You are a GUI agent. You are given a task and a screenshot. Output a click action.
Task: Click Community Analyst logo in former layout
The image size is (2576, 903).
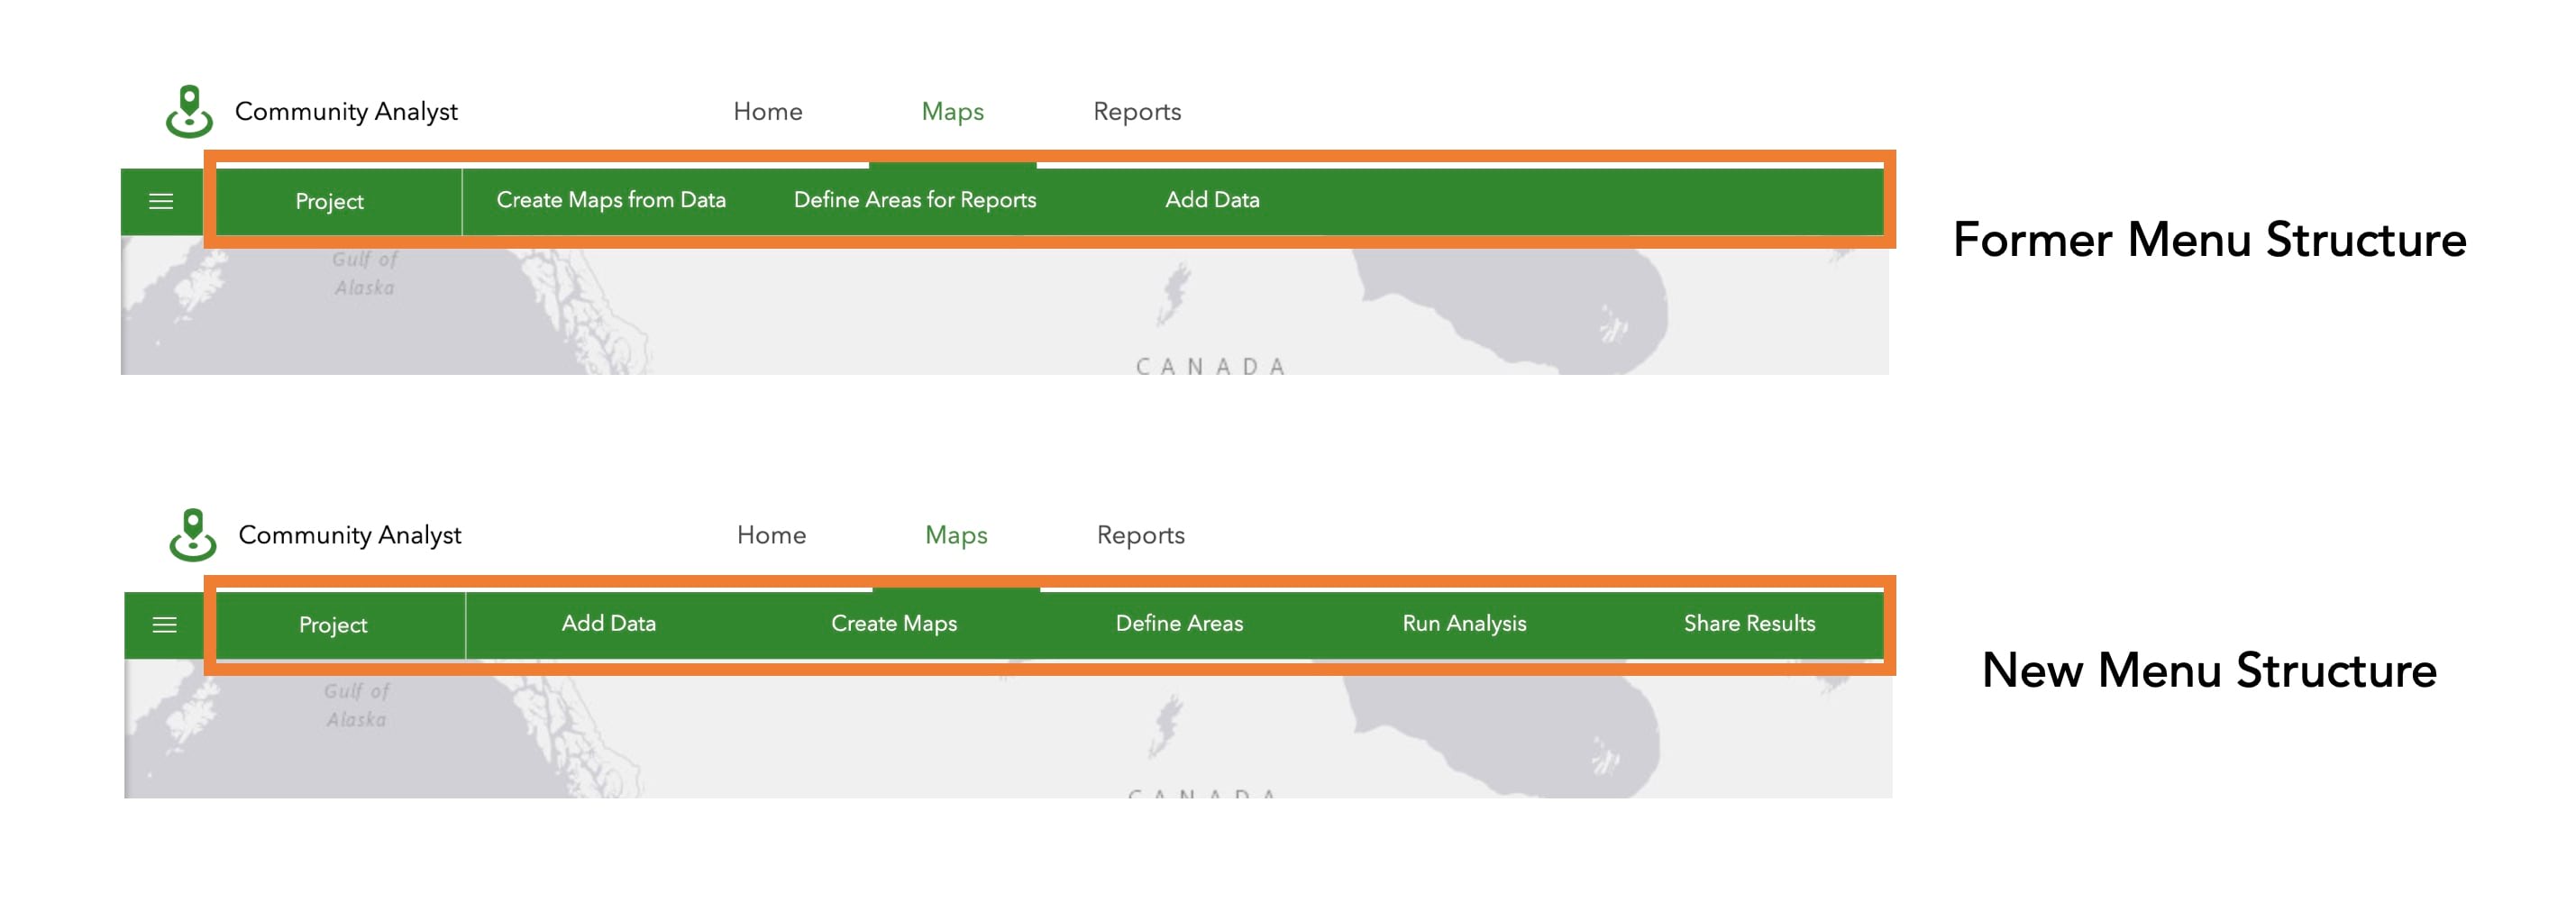tap(189, 111)
